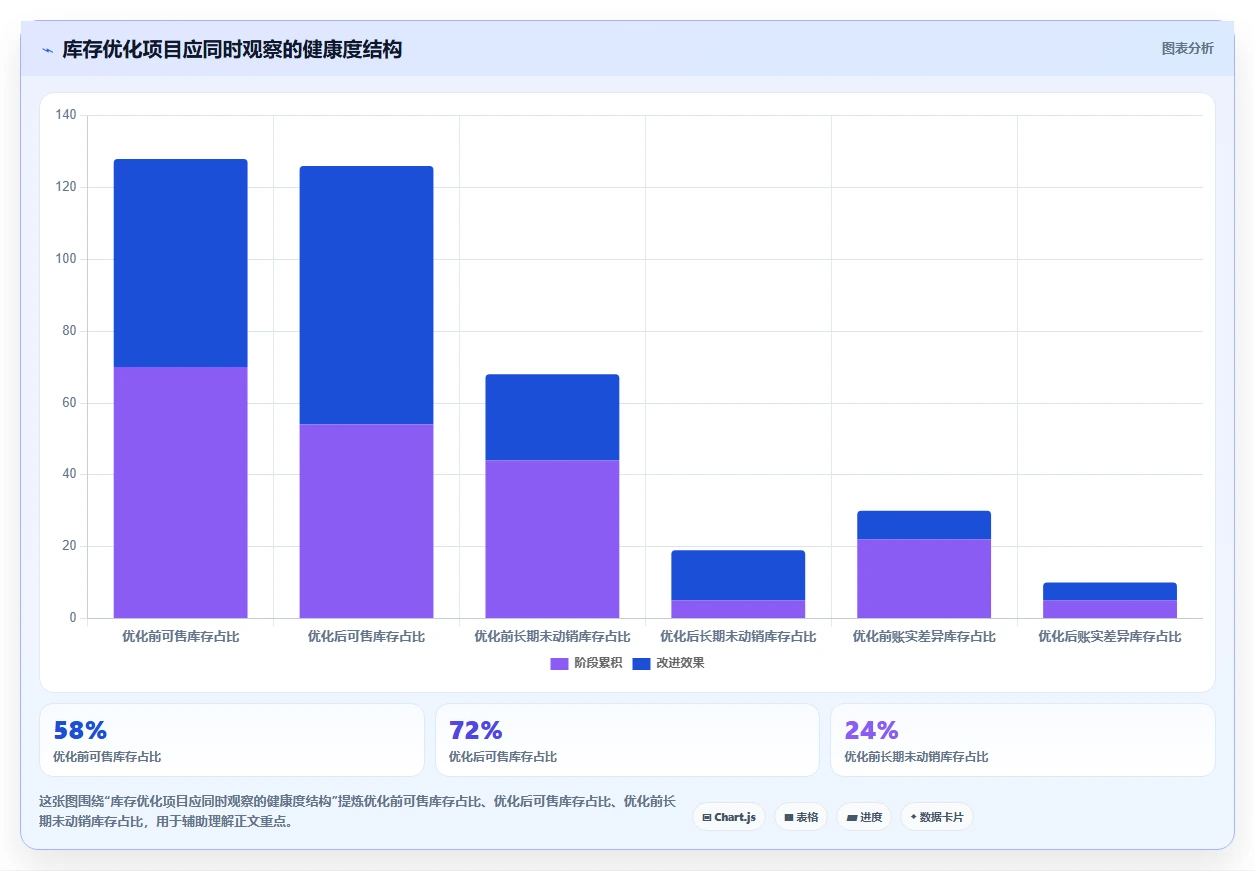The width and height of the screenshot is (1255, 871).
Task: Click the blue 改进效果 legend swatch
Action: [641, 663]
